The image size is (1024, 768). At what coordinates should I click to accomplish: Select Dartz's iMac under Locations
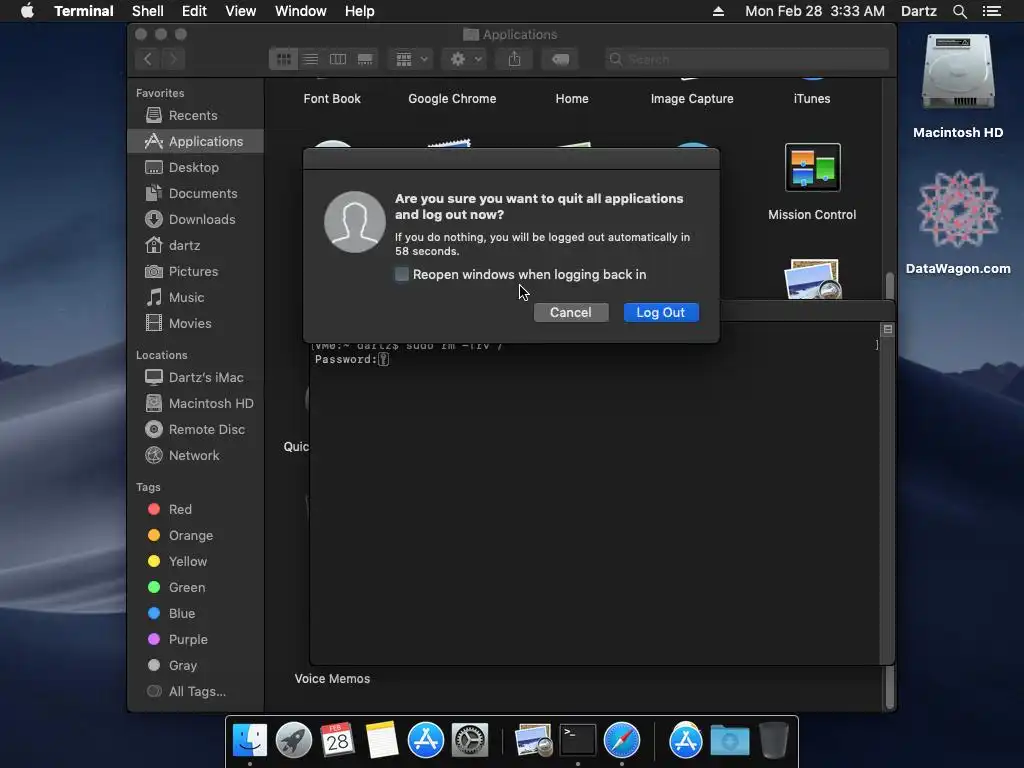click(x=195, y=377)
